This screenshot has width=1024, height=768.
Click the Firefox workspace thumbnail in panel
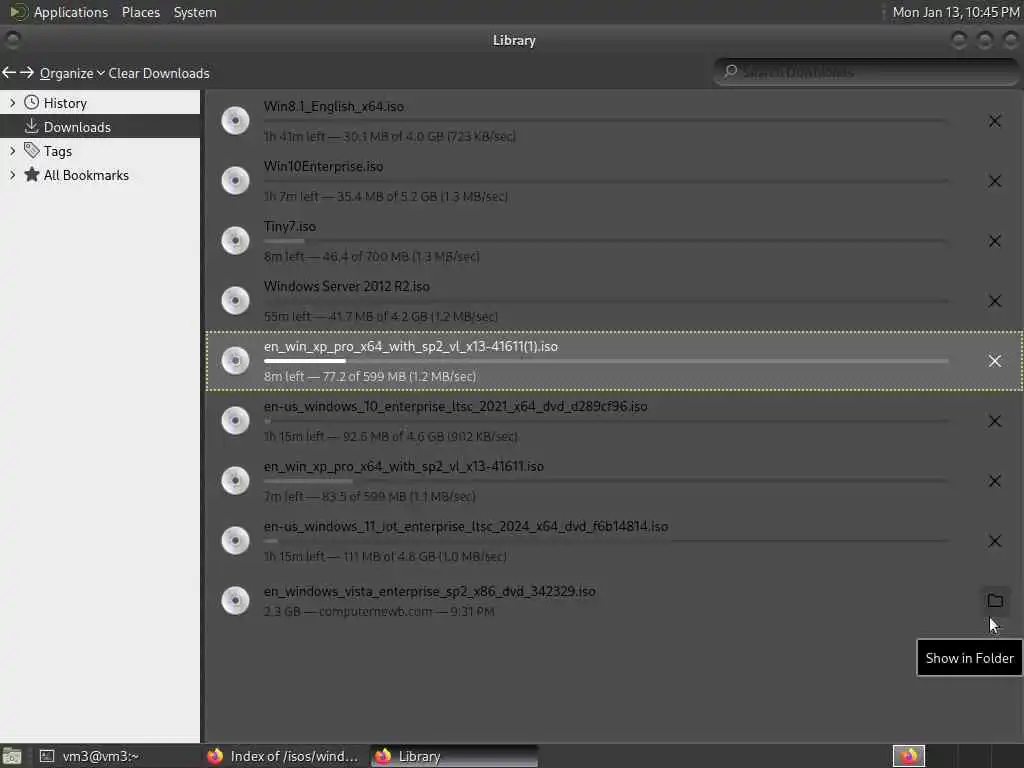coord(908,756)
